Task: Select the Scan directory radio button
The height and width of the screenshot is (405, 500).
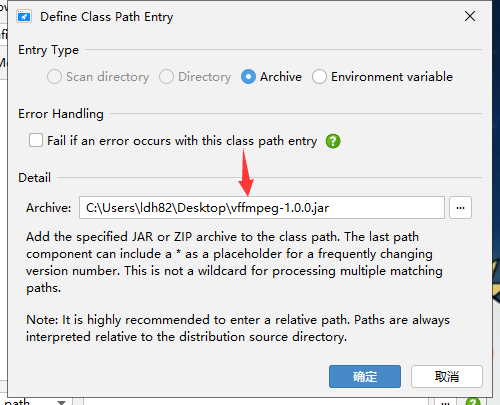Action: [54, 77]
